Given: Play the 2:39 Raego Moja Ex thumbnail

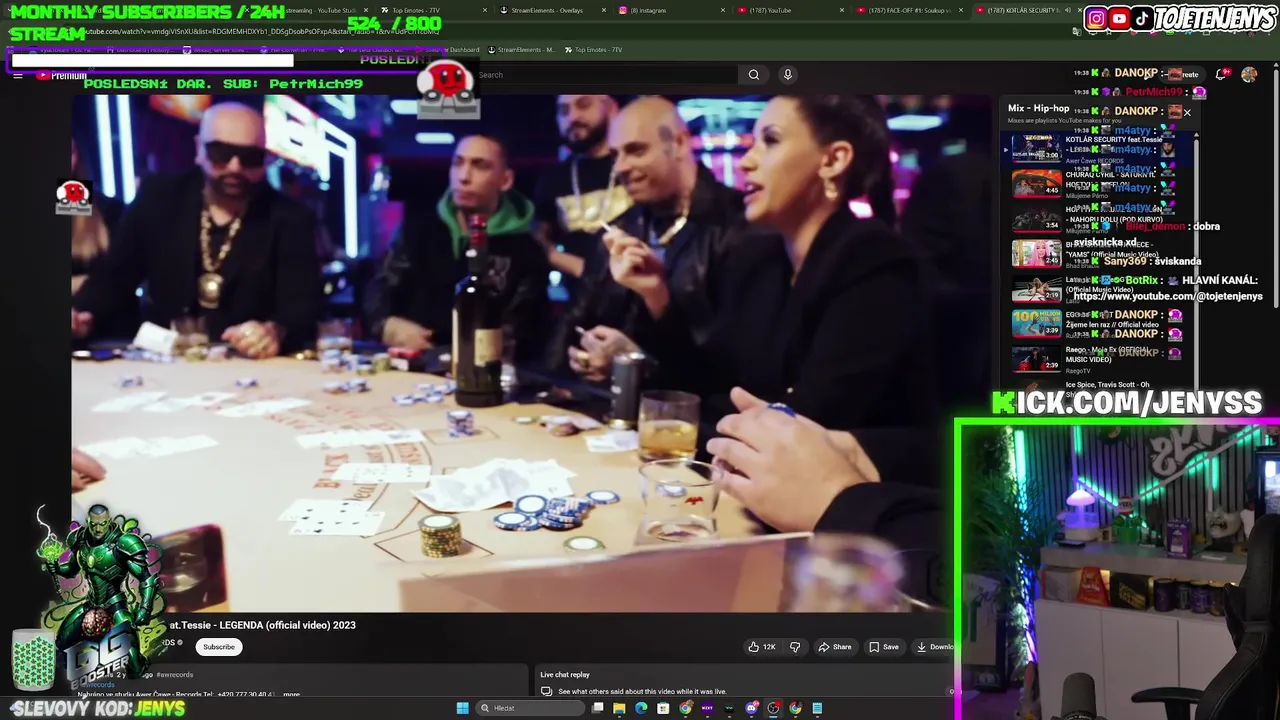Looking at the screenshot, I should coord(1036,358).
